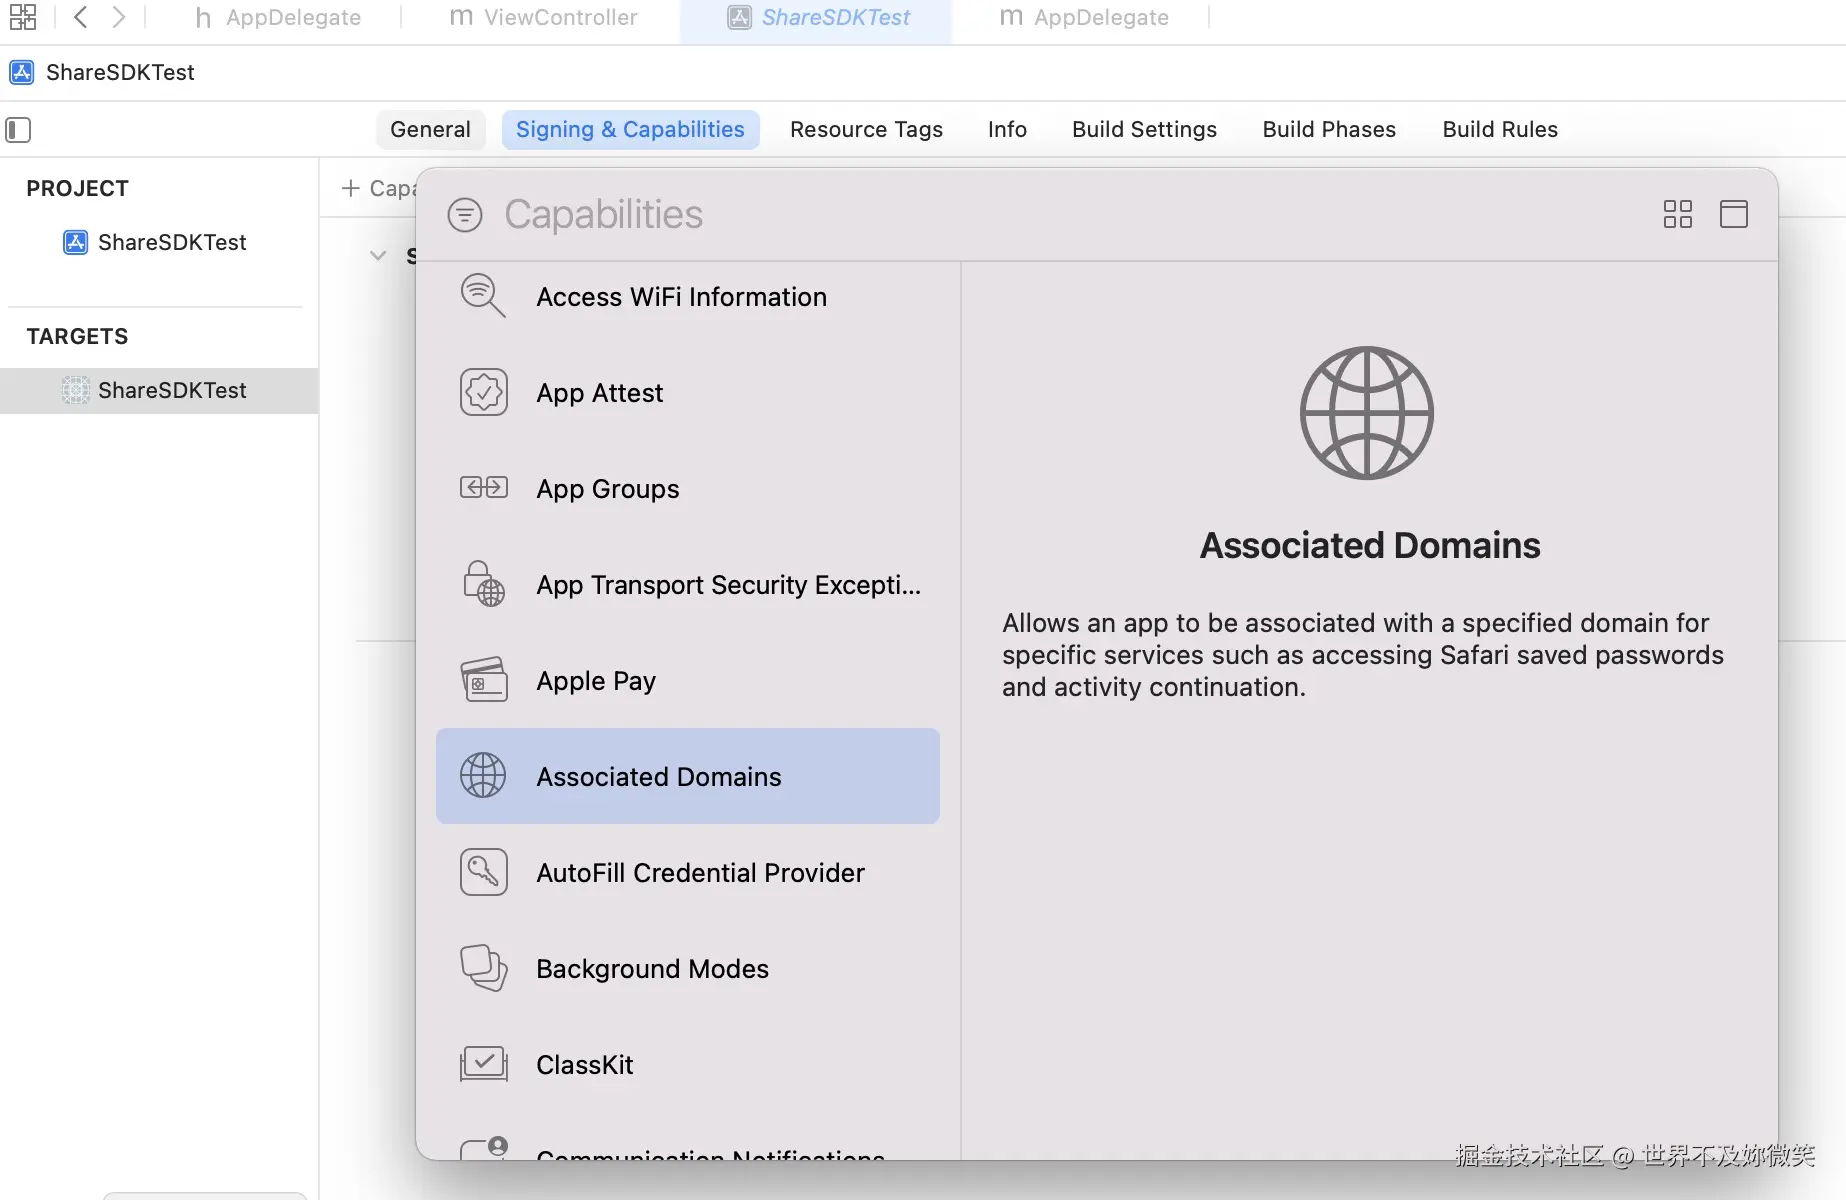Click the App Transport Security lock icon
The width and height of the screenshot is (1846, 1200).
coord(483,584)
